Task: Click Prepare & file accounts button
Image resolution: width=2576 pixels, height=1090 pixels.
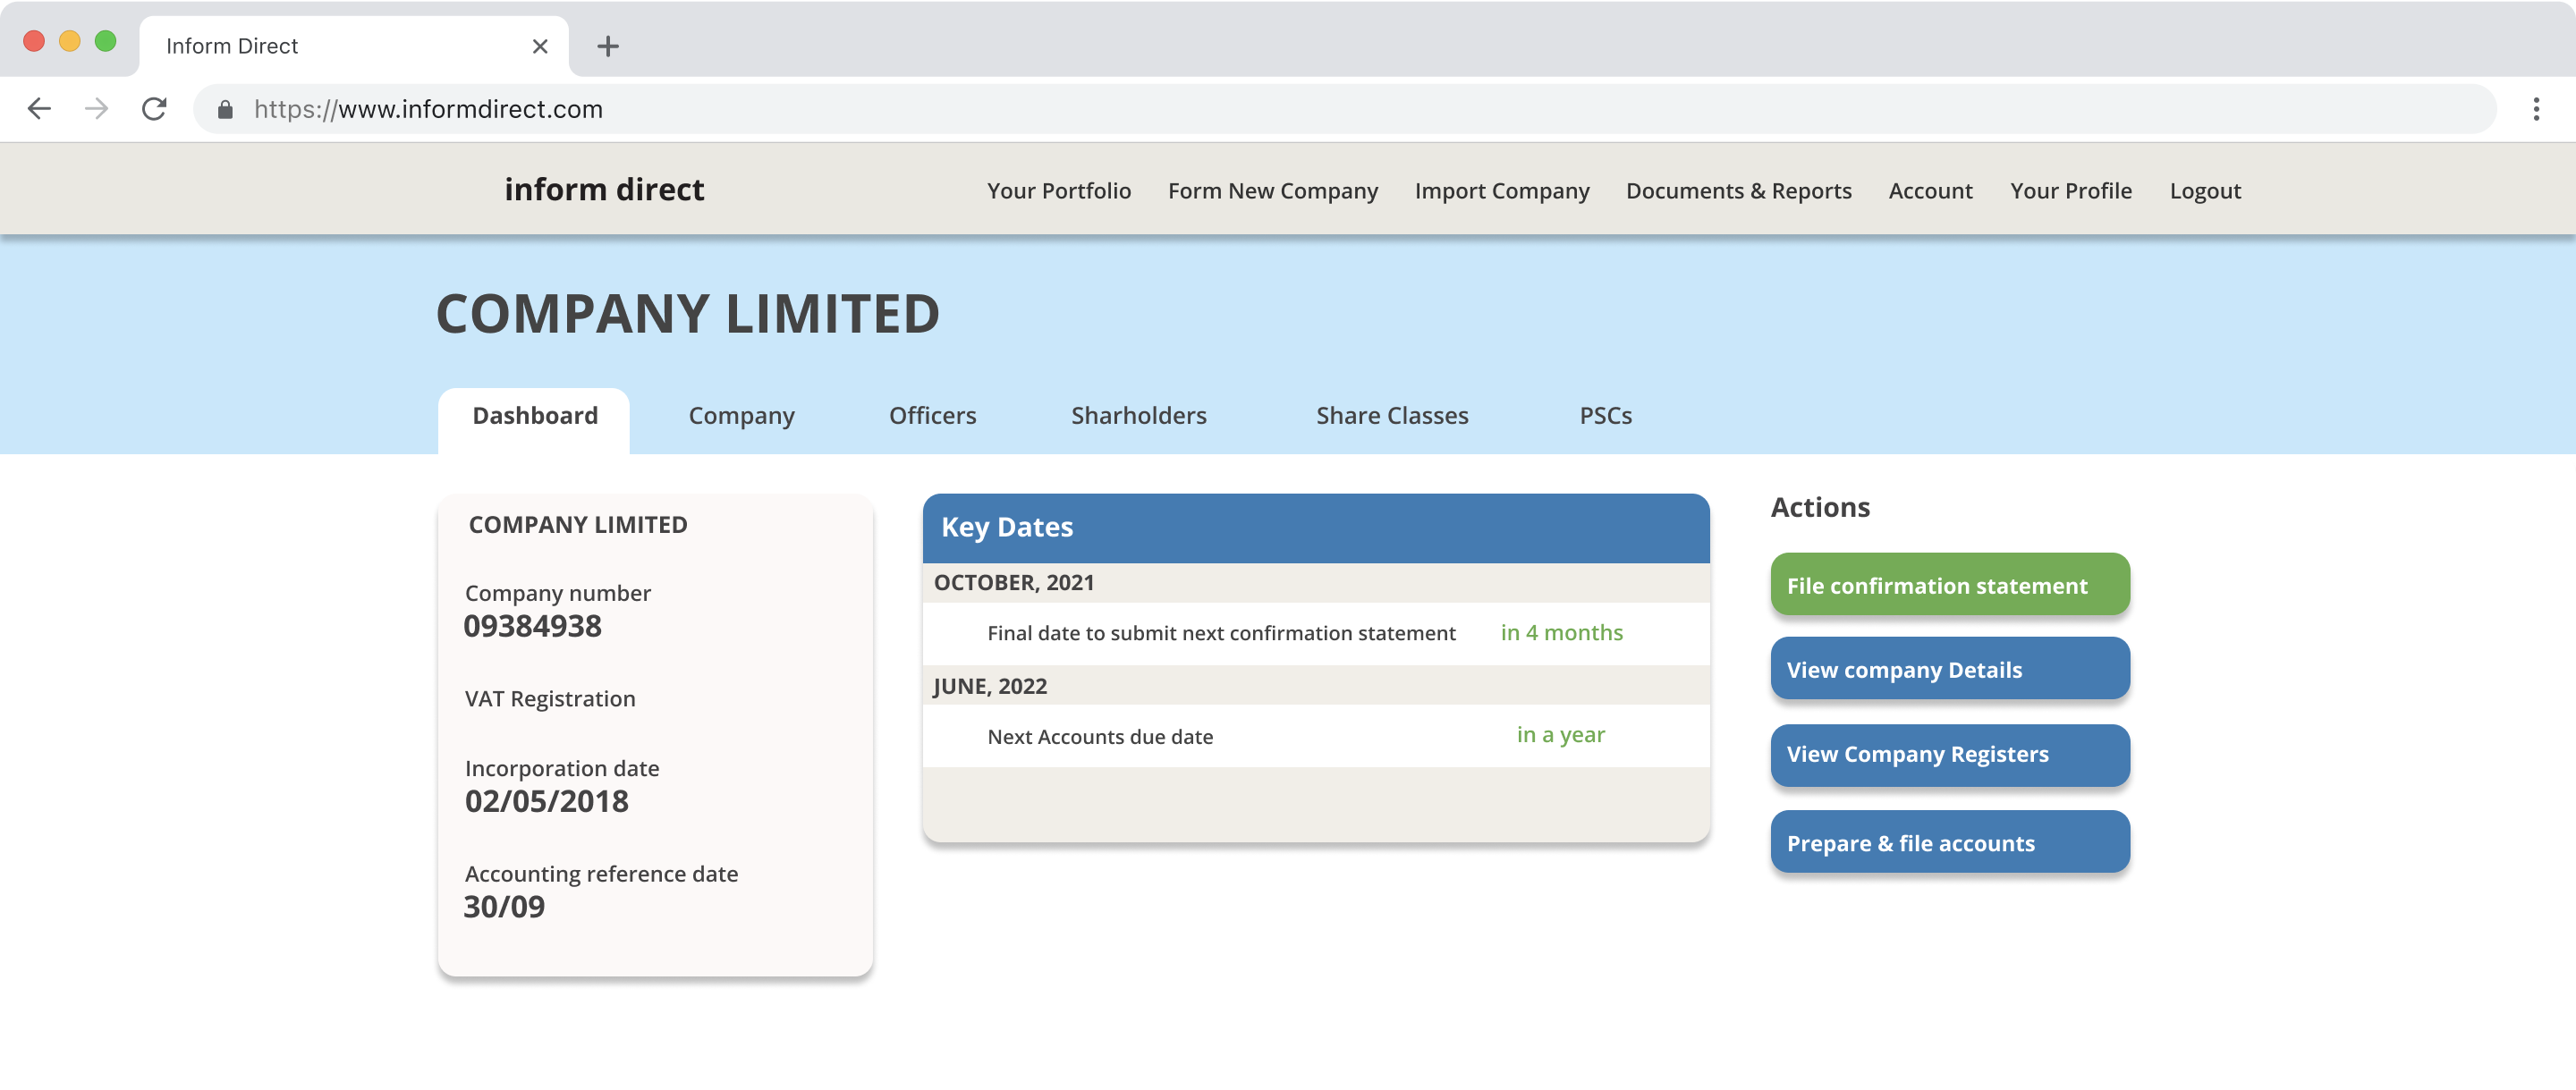Action: 1949,842
